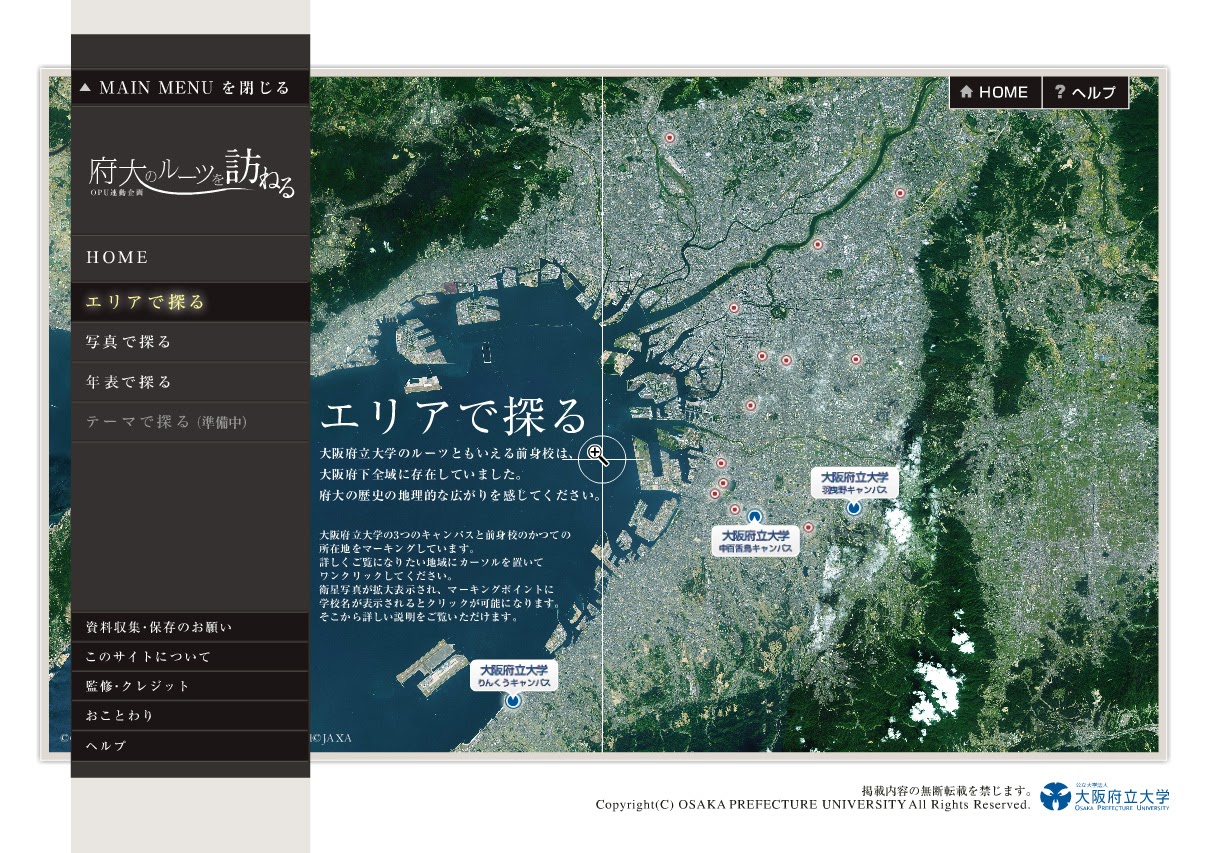The width and height of the screenshot is (1213, 853).
Task: Click the highlighted エリアで探る menu entry
Action: (189, 301)
